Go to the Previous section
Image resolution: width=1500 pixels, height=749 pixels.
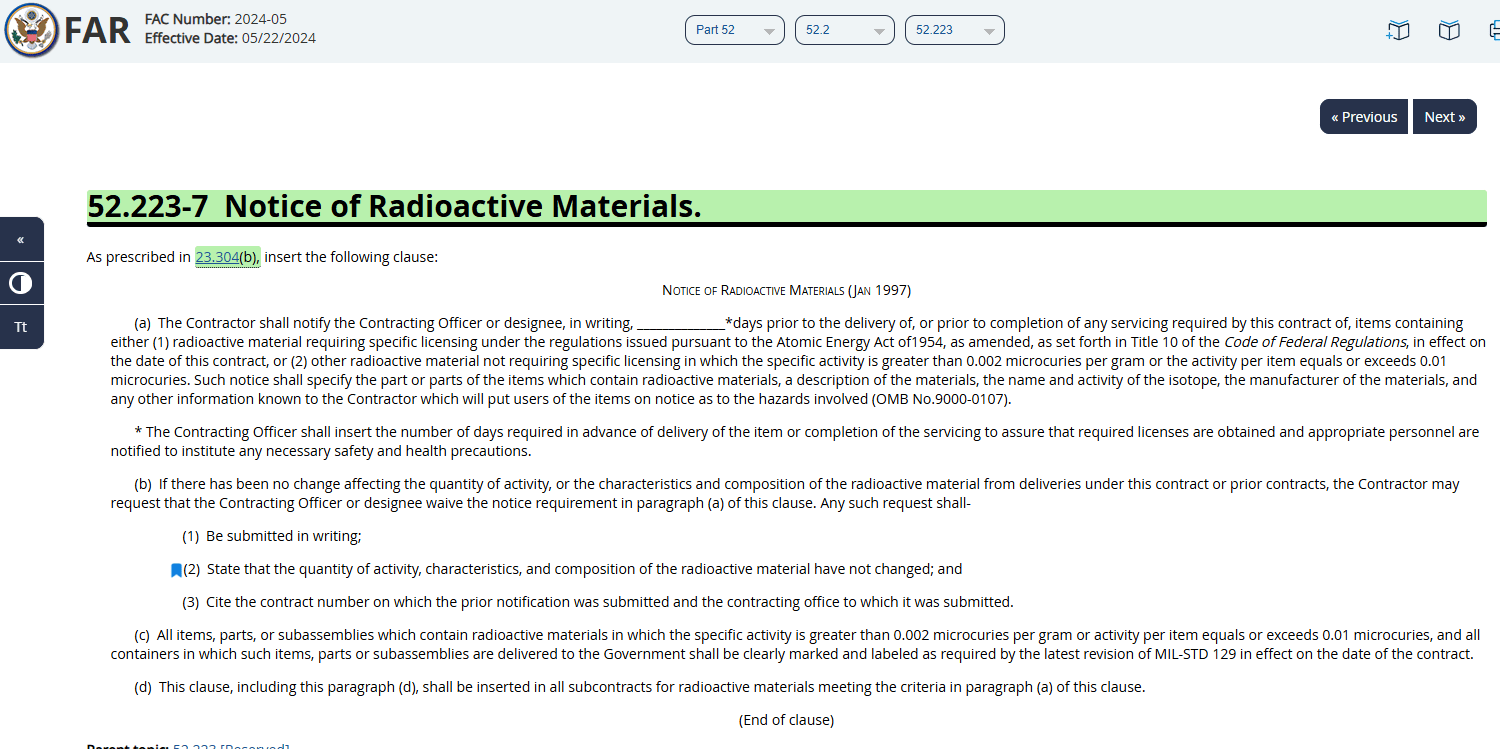(x=1364, y=117)
